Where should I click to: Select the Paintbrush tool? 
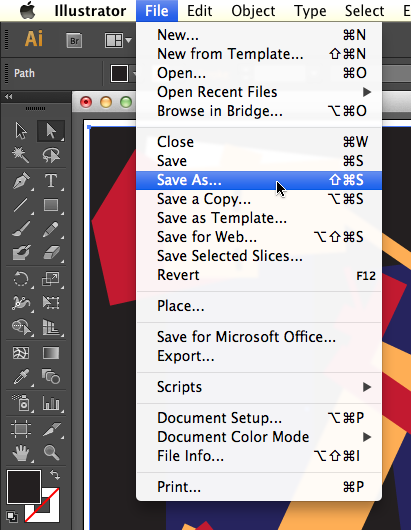[x=21, y=229]
